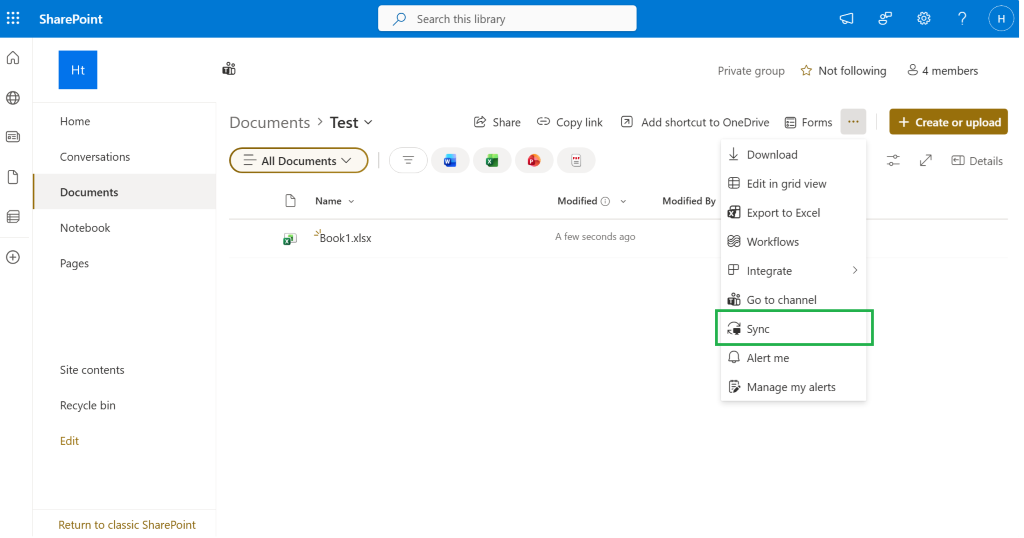Screen dimensions: 1024x538
Task: Click the expand content arrows icon
Action: coord(925,161)
